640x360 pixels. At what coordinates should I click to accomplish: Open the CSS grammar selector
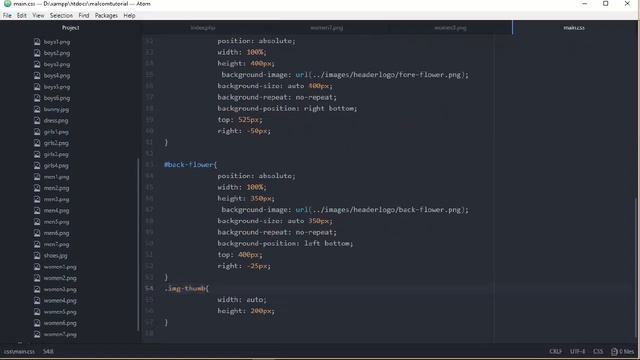coord(598,351)
